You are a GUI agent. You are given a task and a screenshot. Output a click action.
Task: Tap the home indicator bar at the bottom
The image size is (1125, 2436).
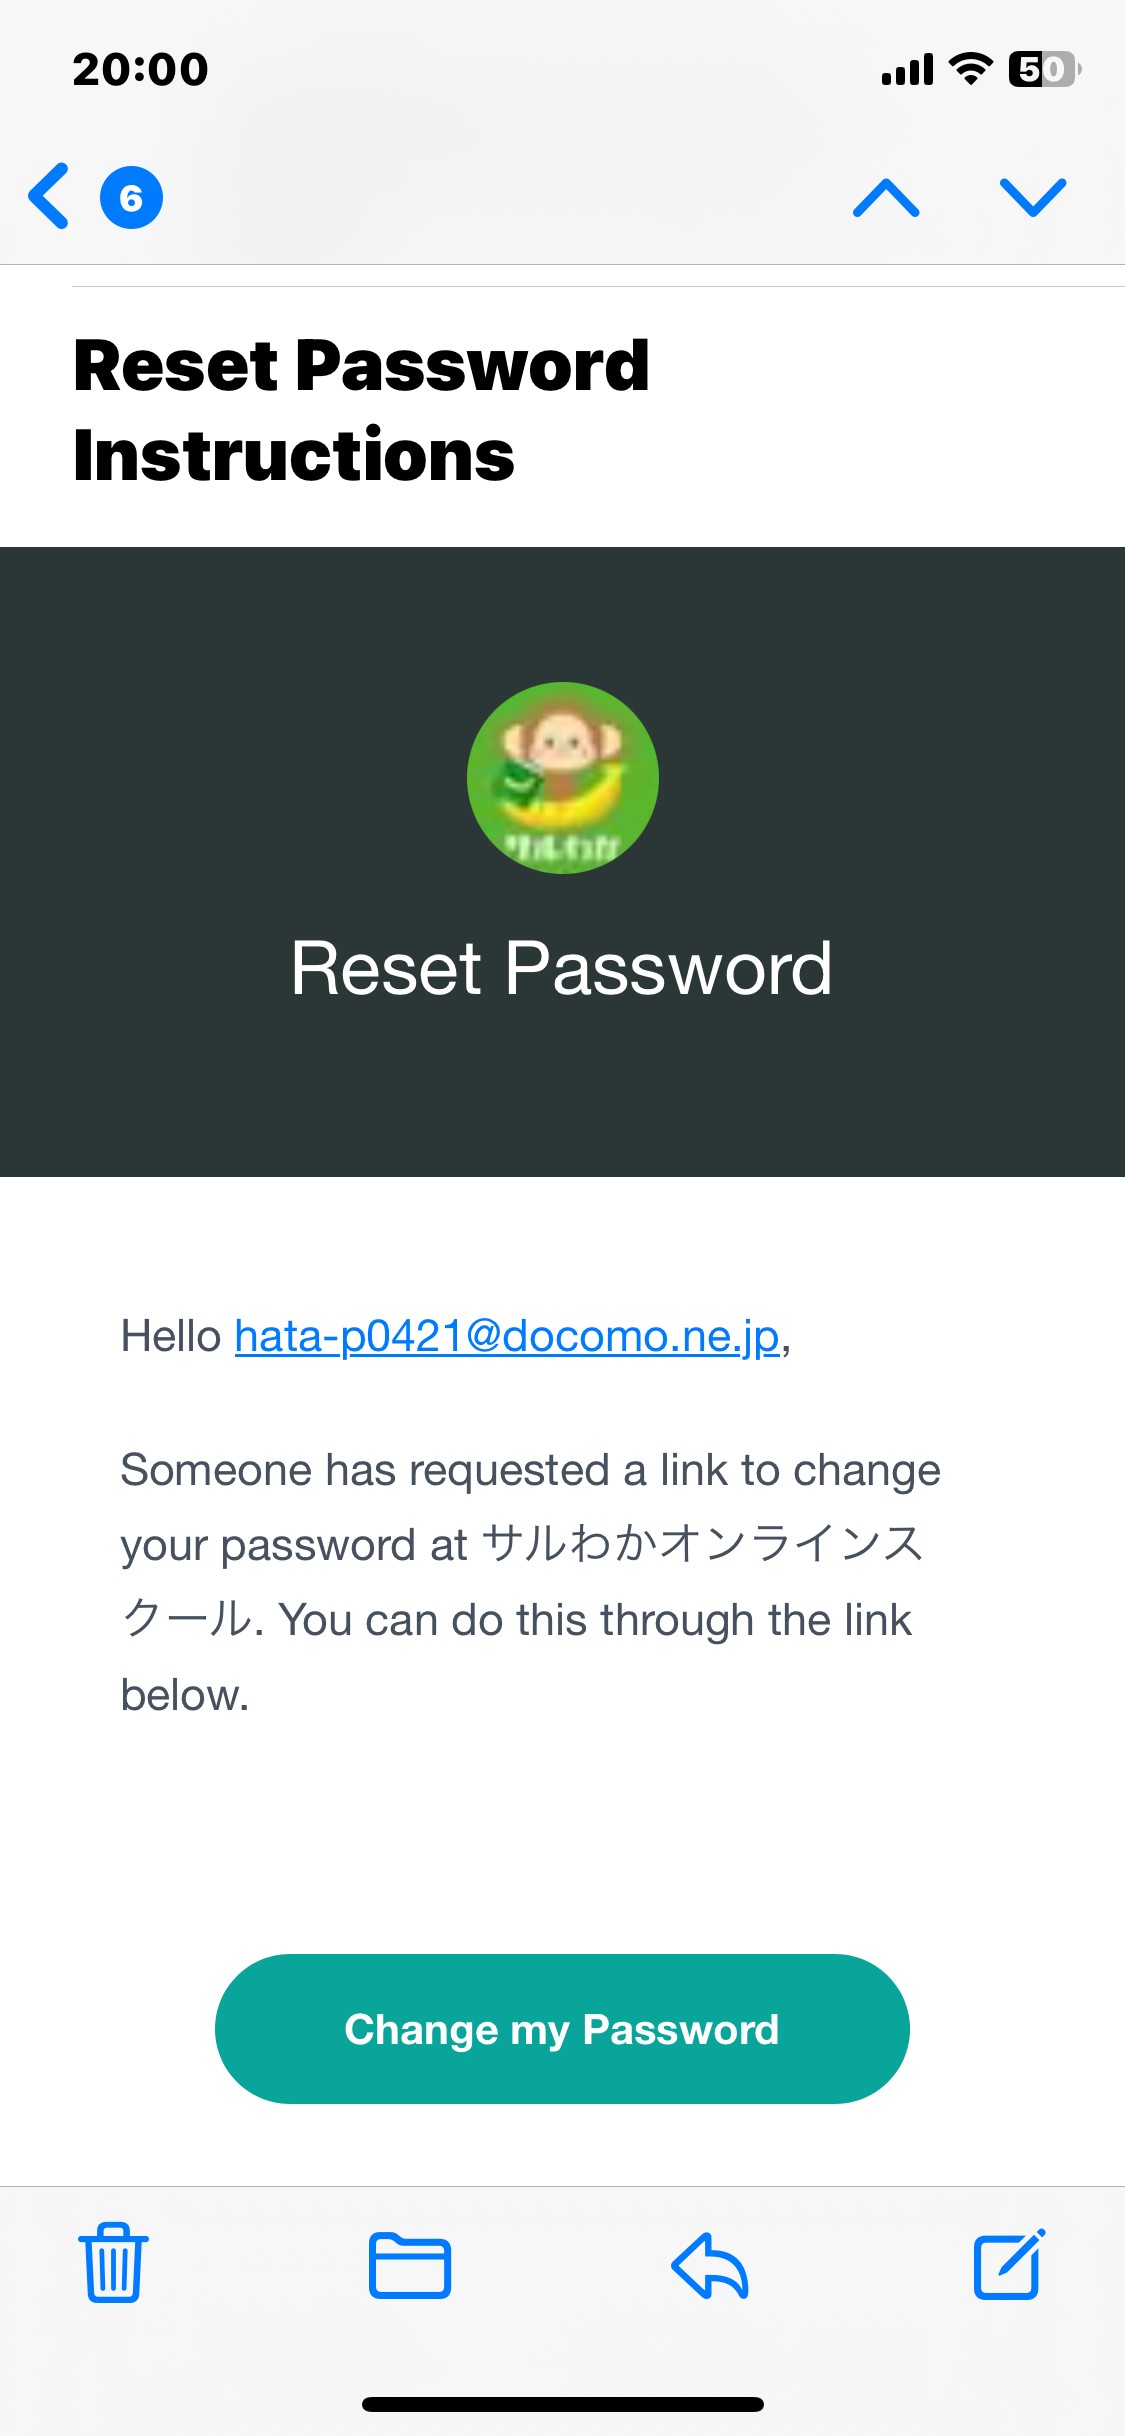[x=563, y=2404]
